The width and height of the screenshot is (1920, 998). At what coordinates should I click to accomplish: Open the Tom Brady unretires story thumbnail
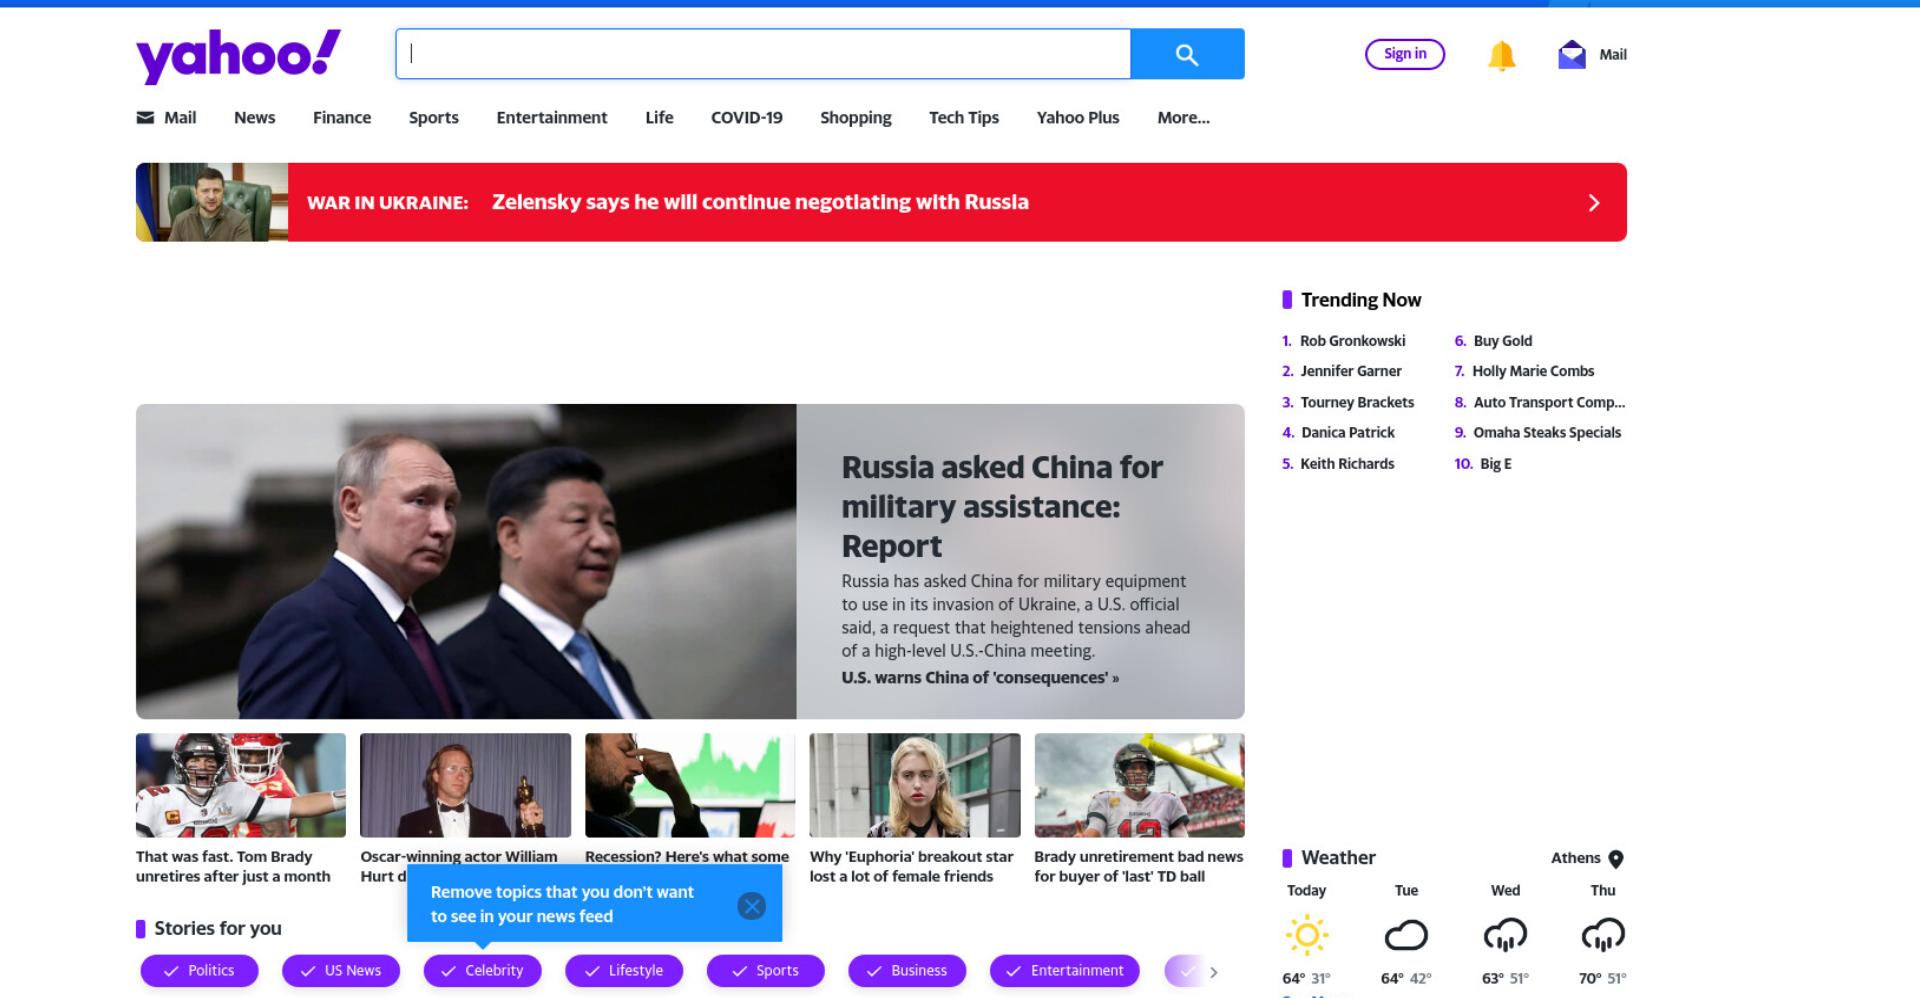[241, 785]
